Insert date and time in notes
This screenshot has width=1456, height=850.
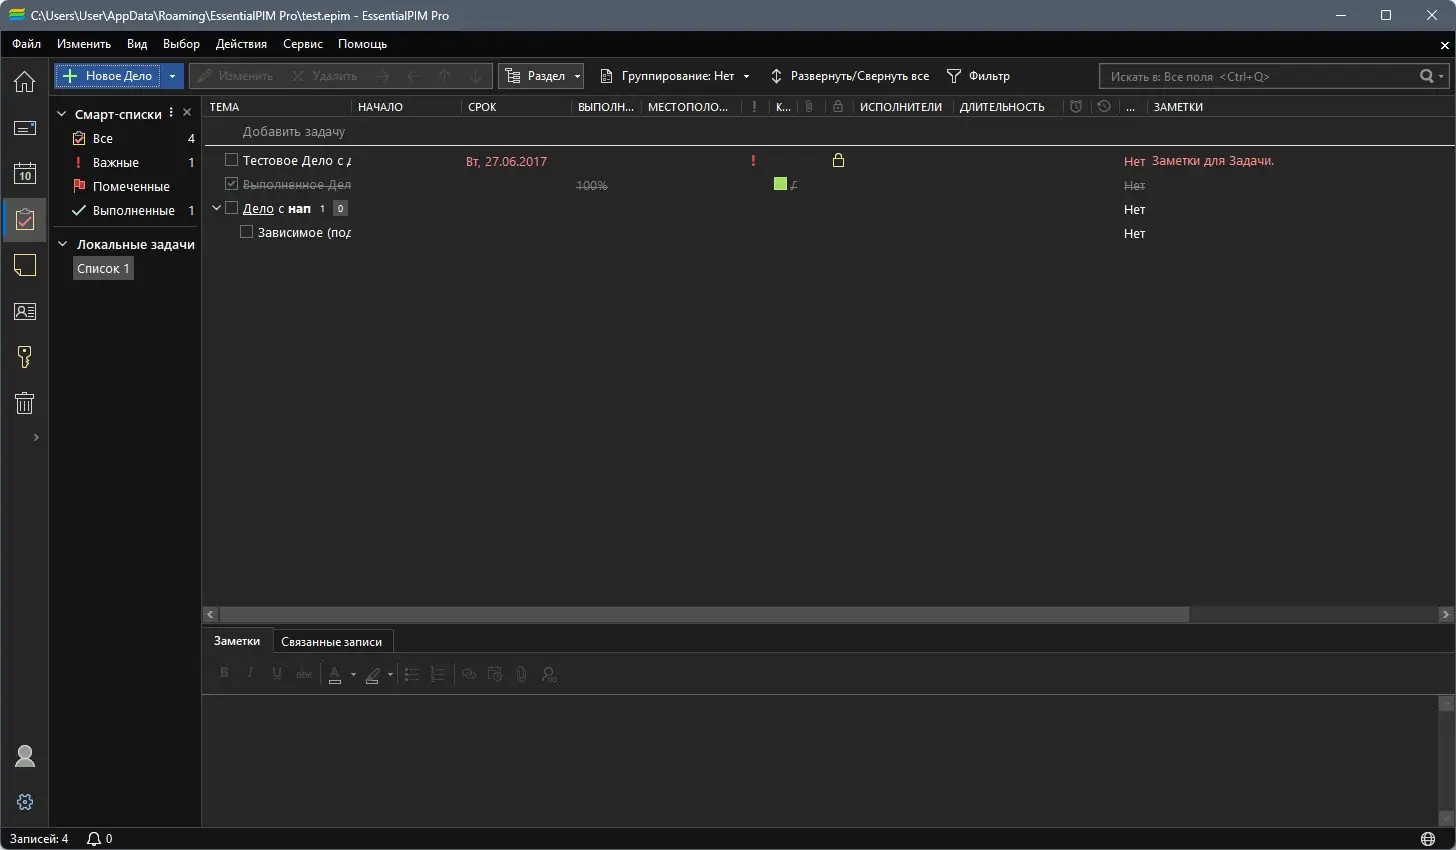494,674
